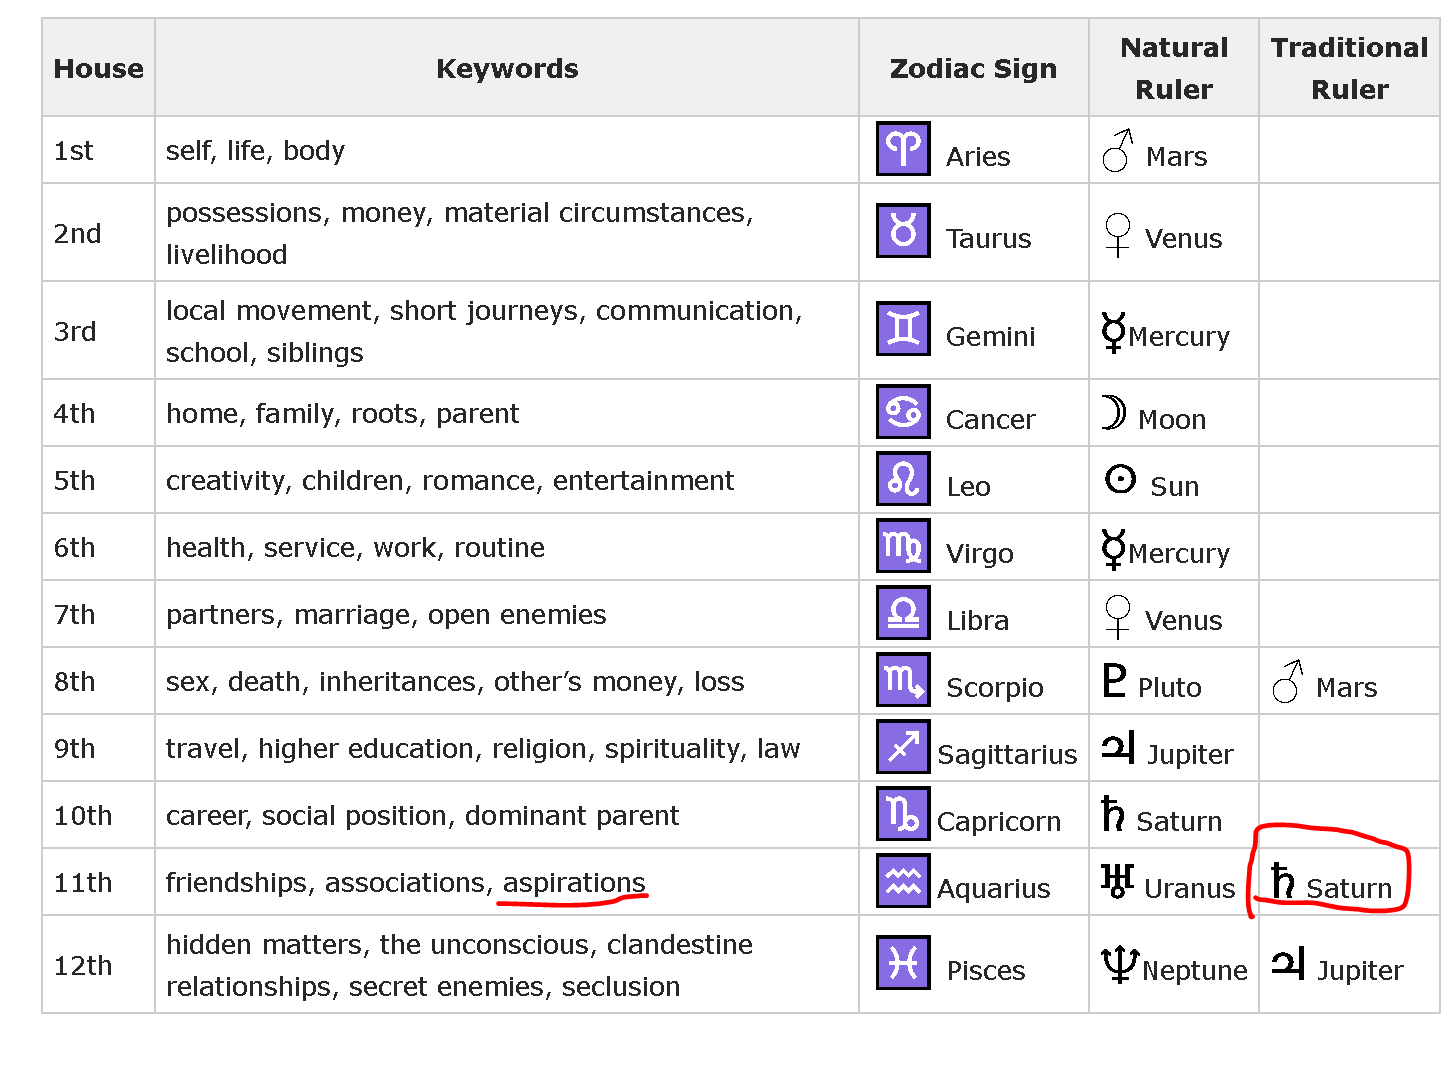This screenshot has height=1079, width=1455.
Task: Select the Keywords column header
Action: (507, 68)
